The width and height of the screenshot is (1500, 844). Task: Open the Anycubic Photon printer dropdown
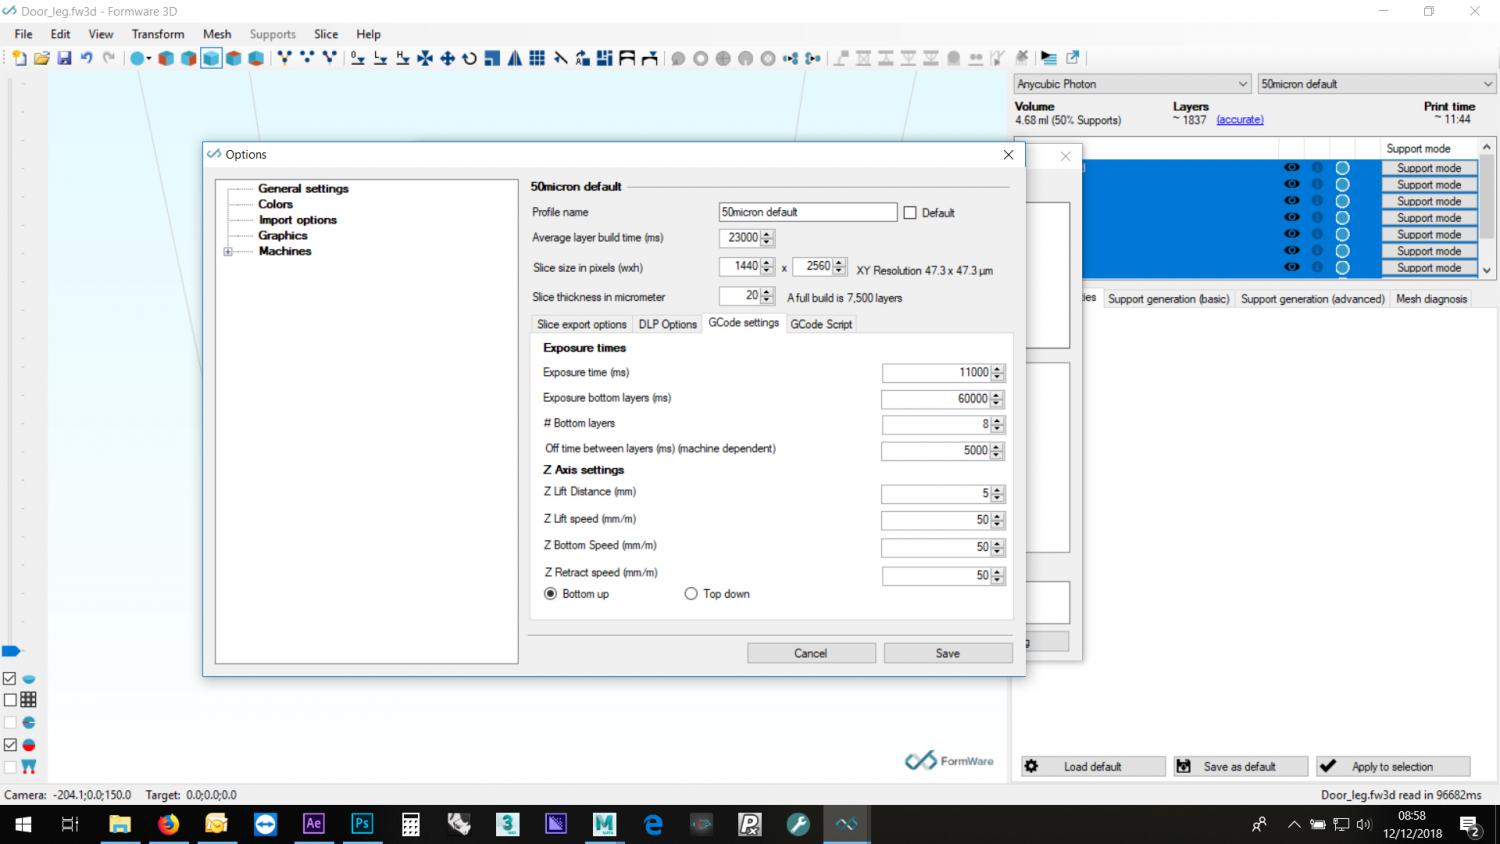1132,84
